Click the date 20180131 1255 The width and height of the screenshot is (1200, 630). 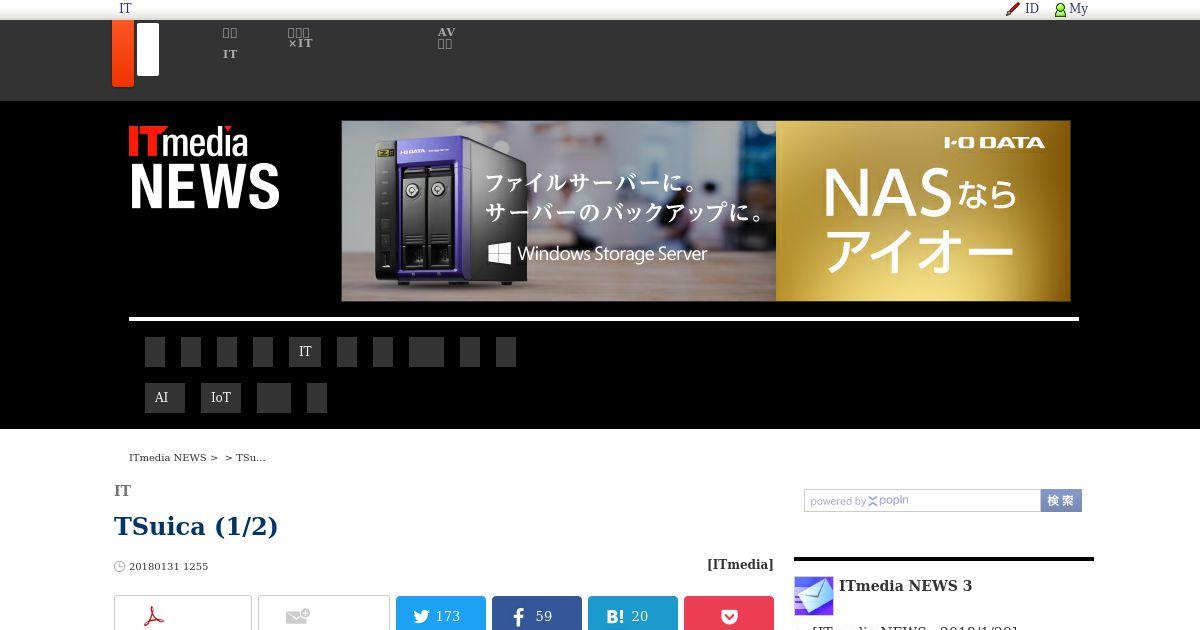click(168, 566)
